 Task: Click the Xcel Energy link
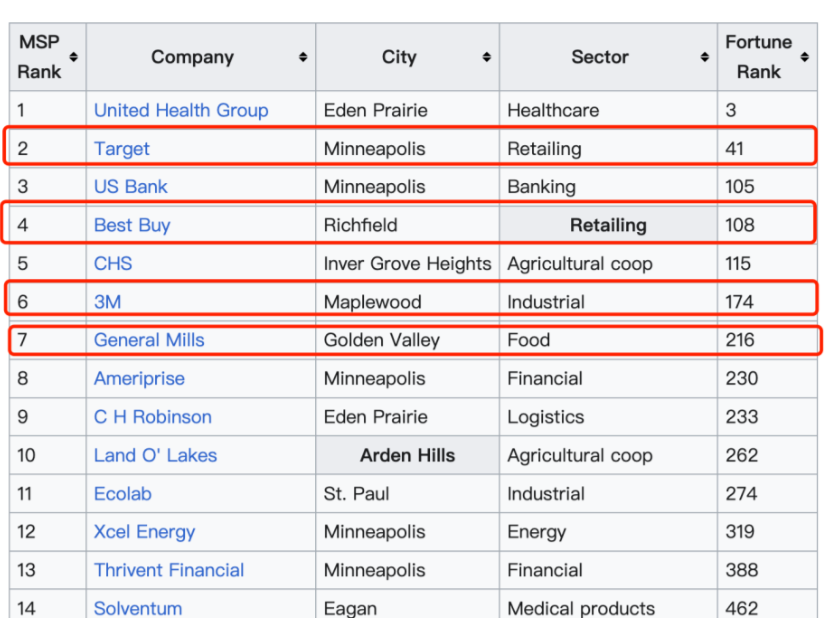pyautogui.click(x=144, y=532)
